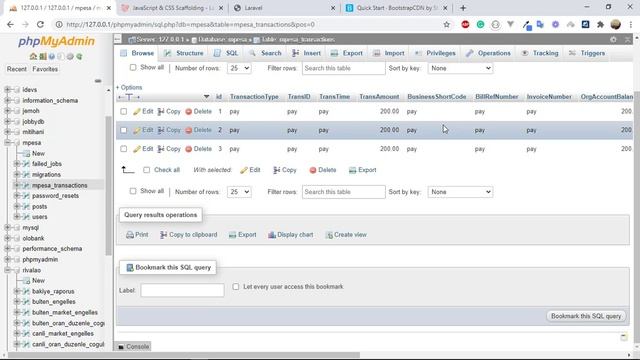
Task: Click the Copy to clipboard icon
Action: (163, 235)
